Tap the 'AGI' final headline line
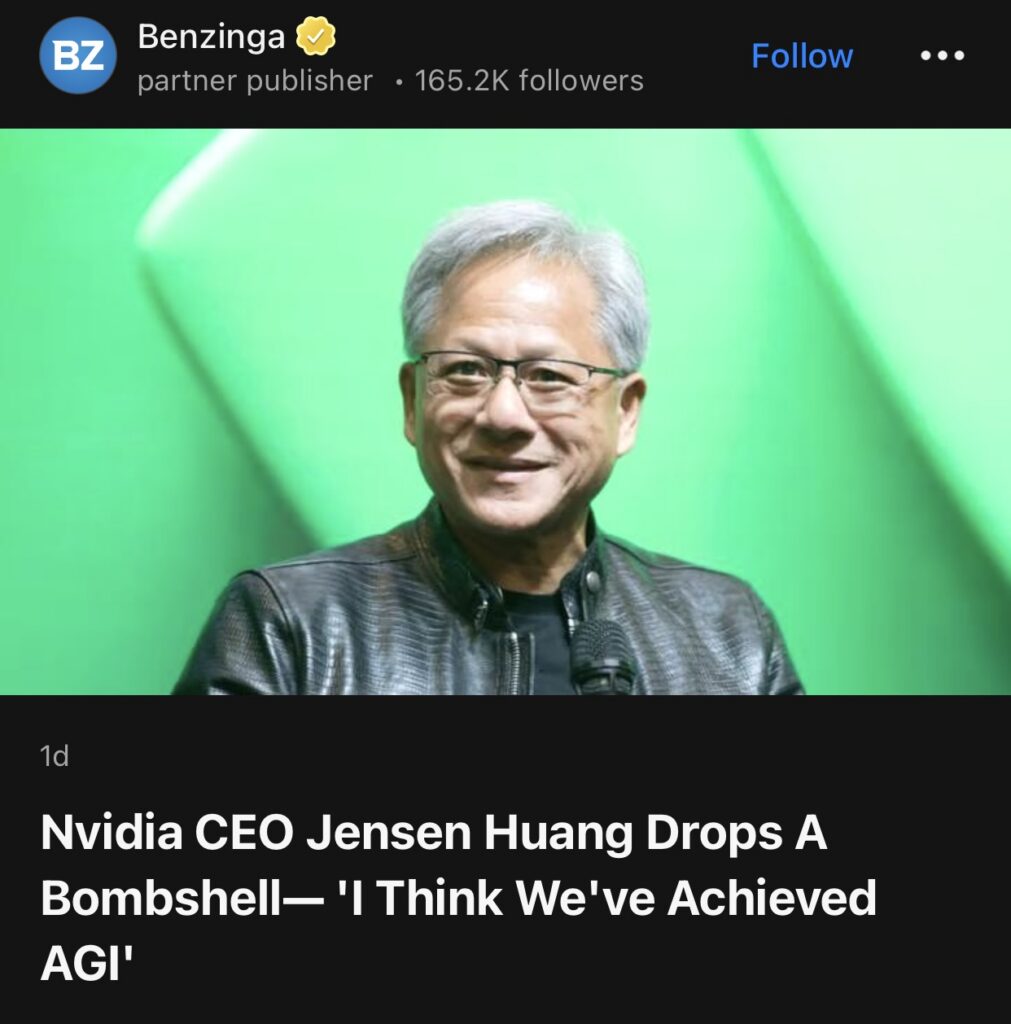 pos(87,963)
